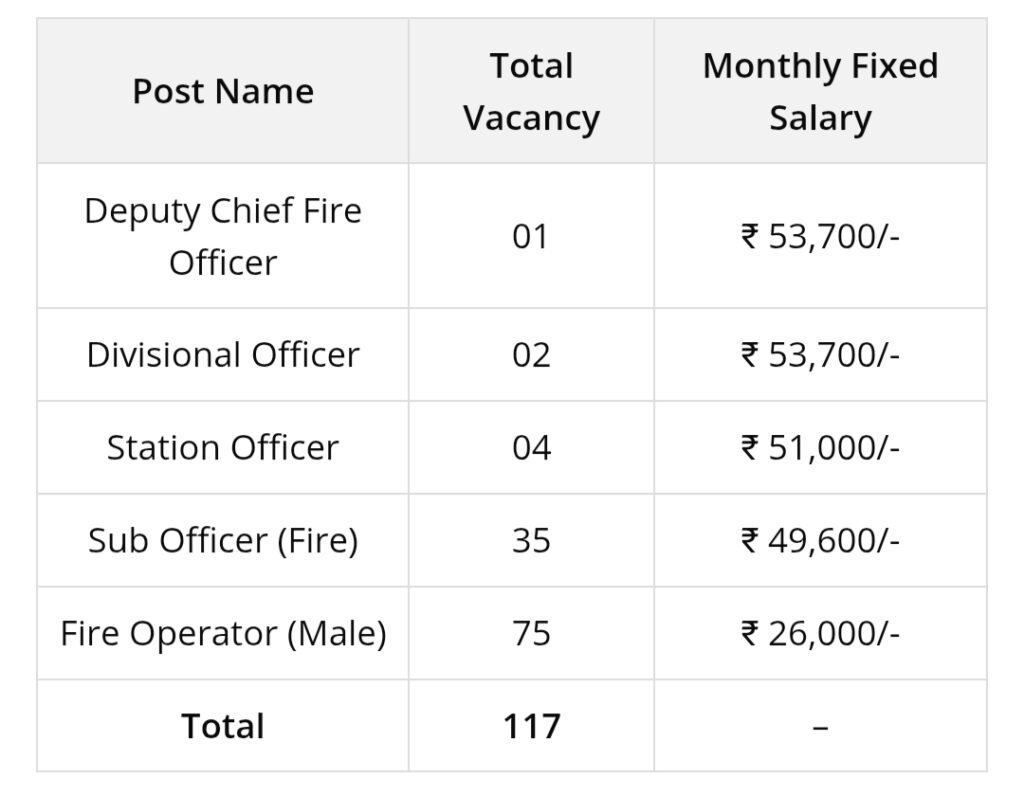Screen dimensions: 1024x796
Task: Click the Monthly Fixed Salary header
Action: 820,92
